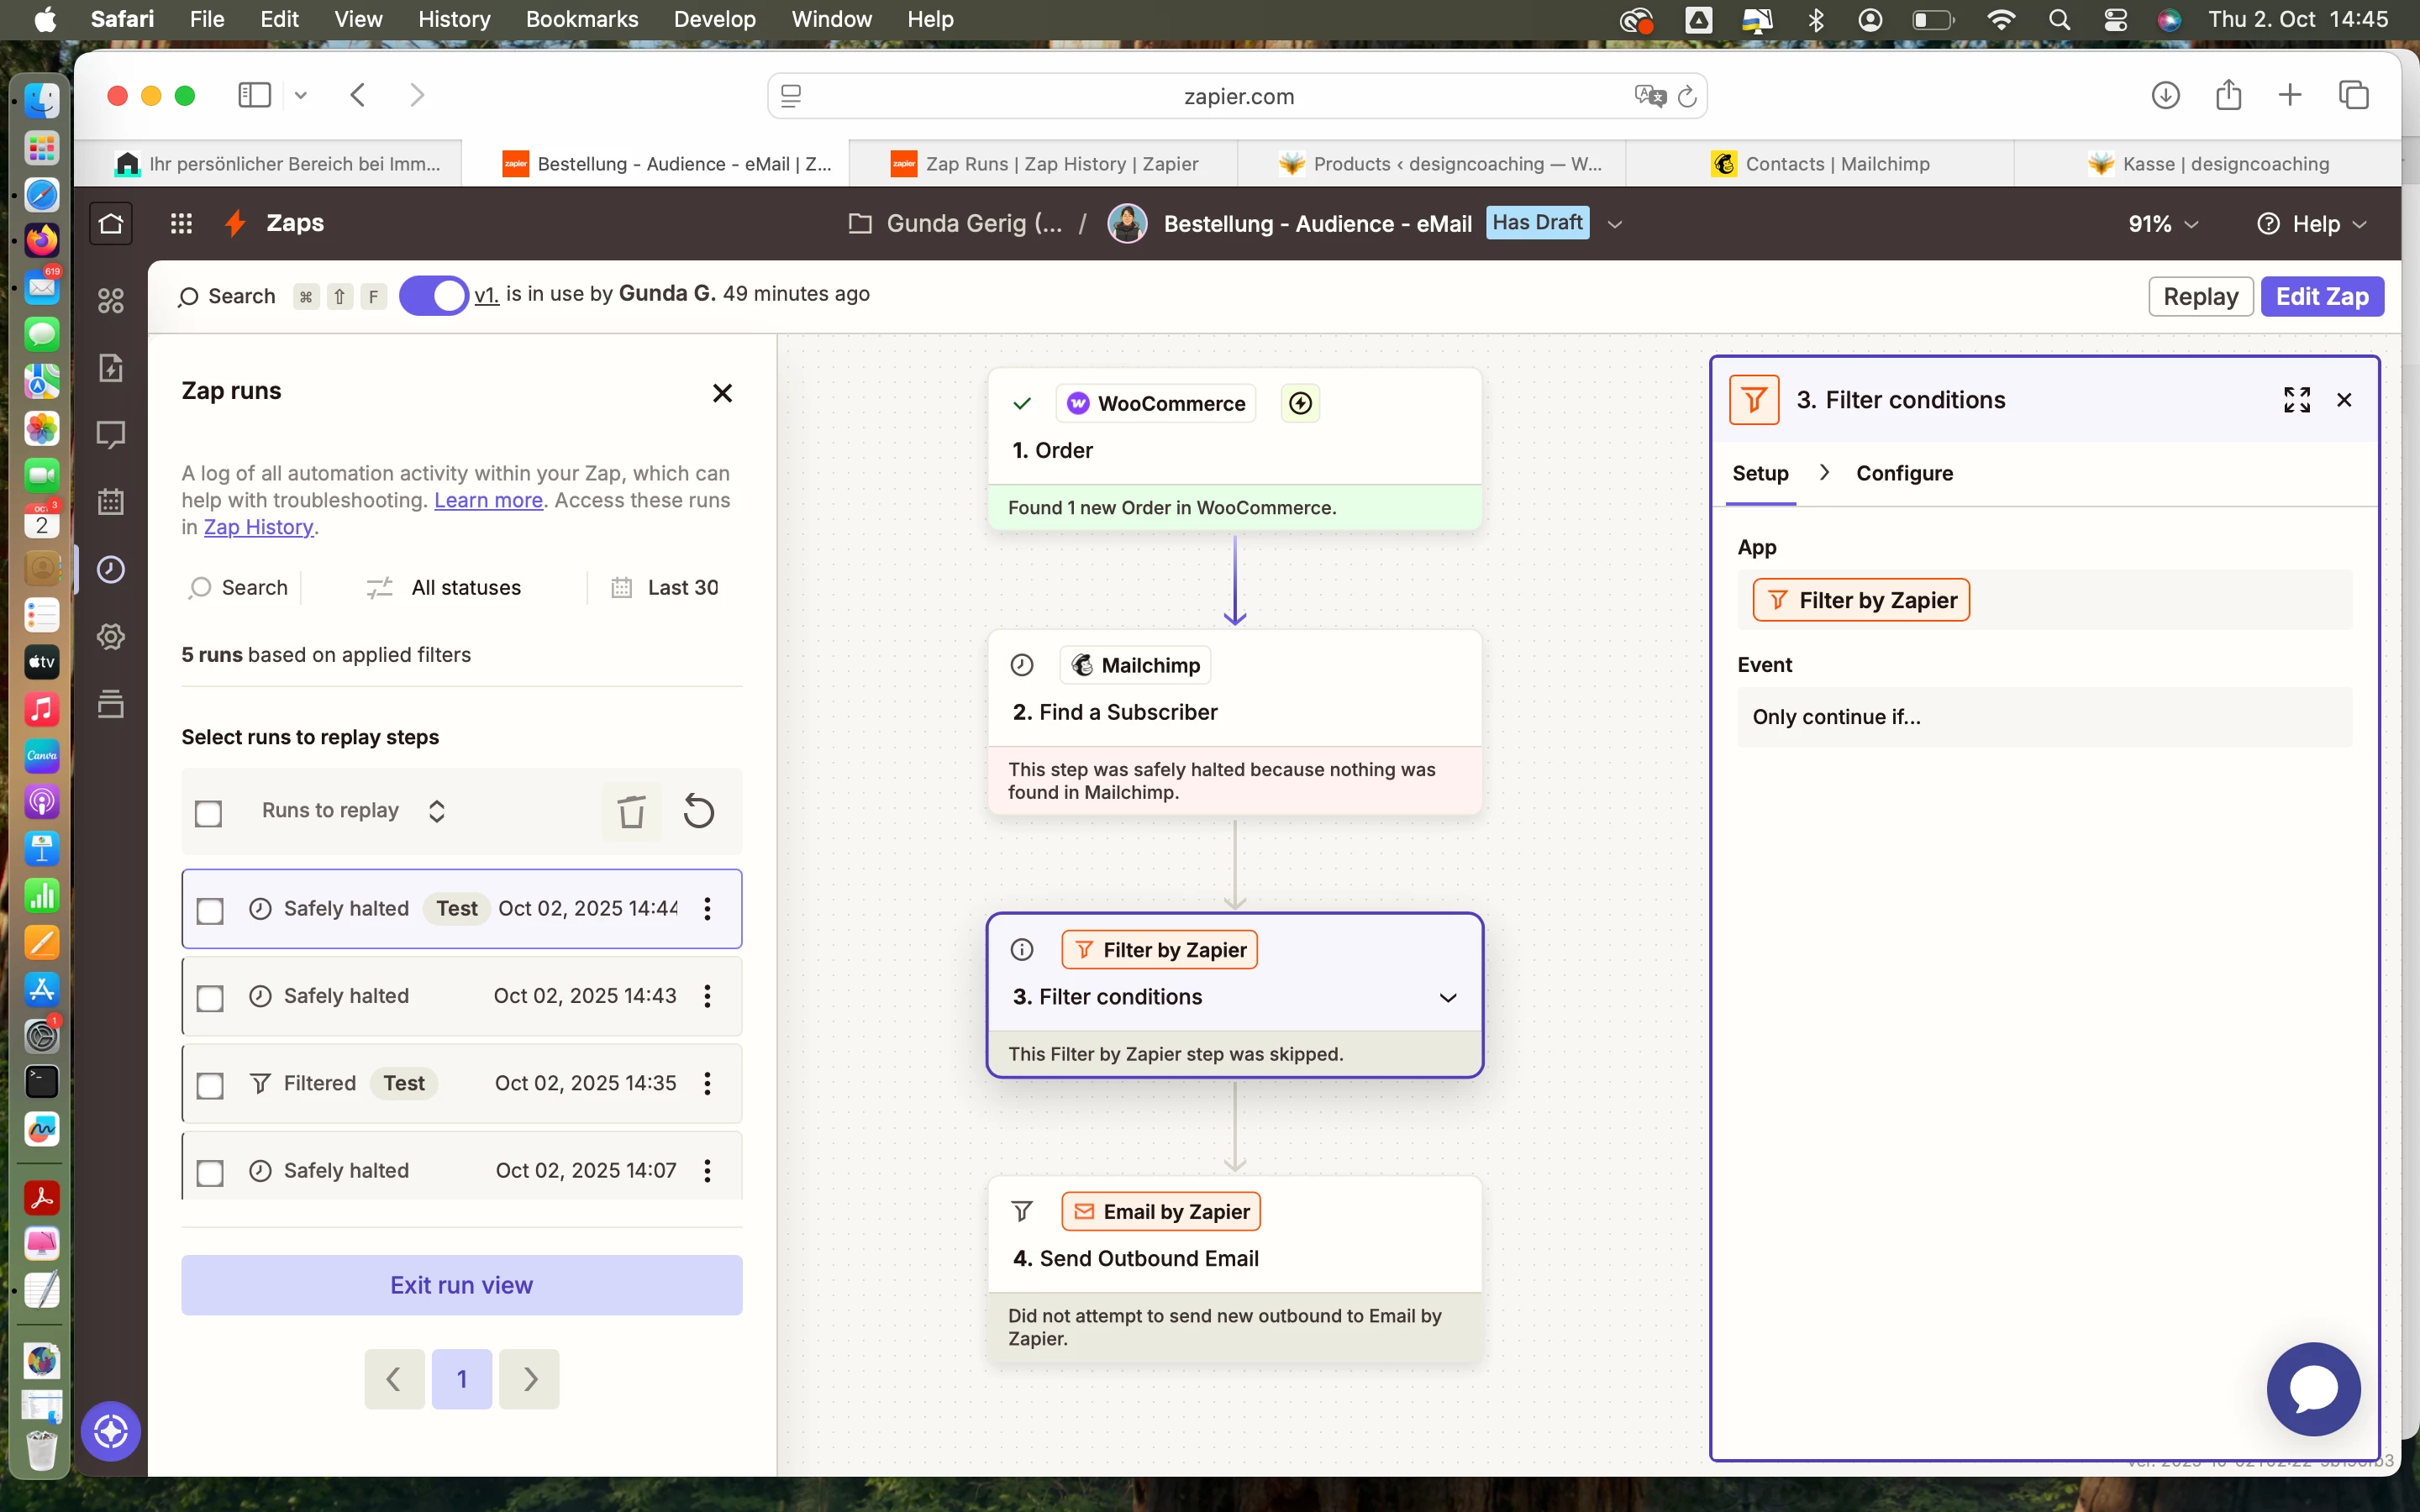The image size is (2420, 1512).
Task: Click the replay circular arrow icon
Action: [x=698, y=811]
